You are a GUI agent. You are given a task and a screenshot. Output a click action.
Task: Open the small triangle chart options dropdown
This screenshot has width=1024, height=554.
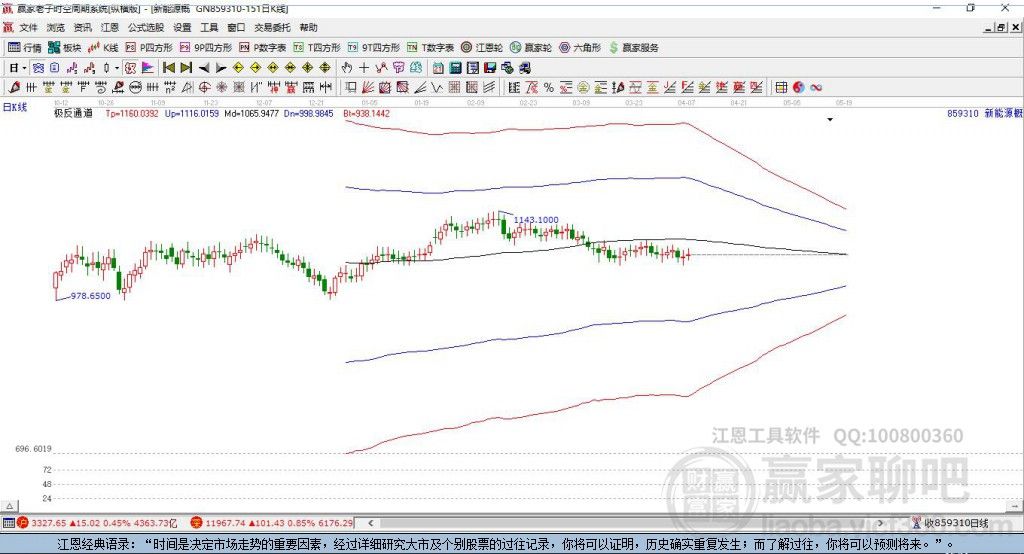click(829, 120)
